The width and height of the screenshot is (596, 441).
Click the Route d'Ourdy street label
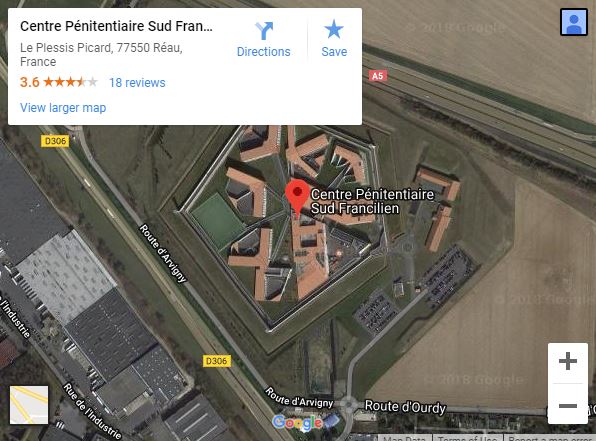(405, 407)
